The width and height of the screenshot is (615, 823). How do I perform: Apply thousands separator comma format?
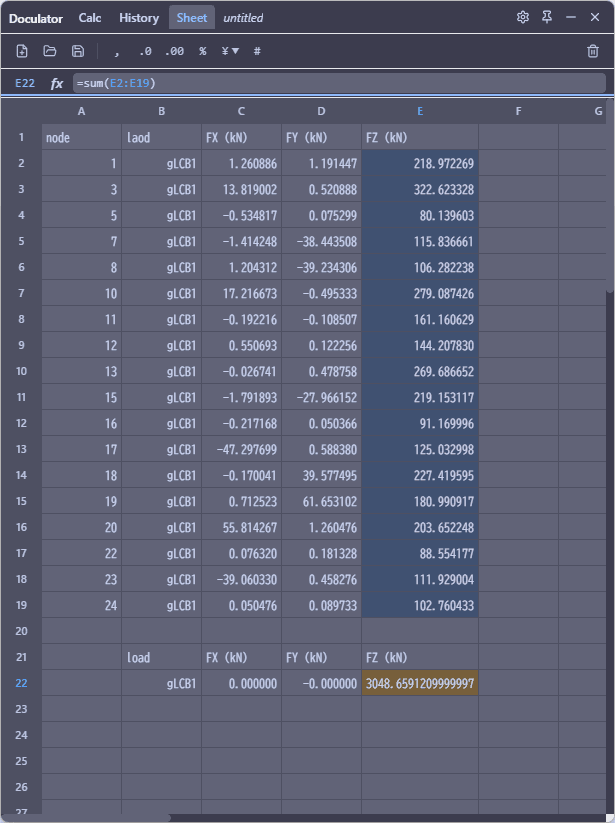pos(116,51)
